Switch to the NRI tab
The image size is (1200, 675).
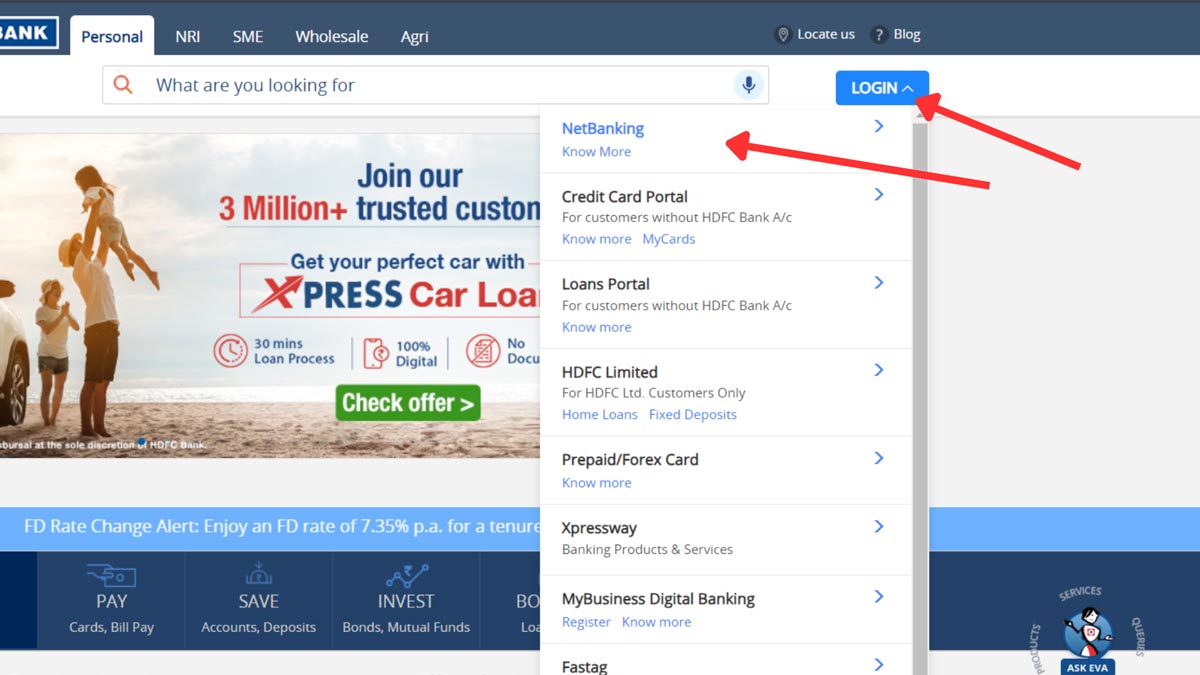point(187,36)
